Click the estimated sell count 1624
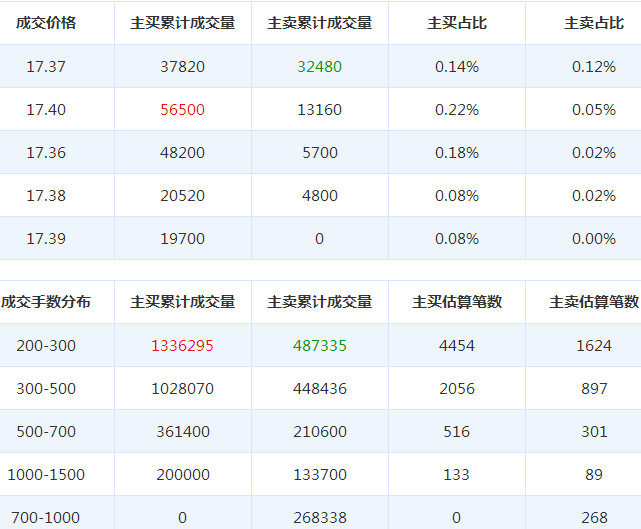The image size is (641, 529). pyautogui.click(x=594, y=346)
